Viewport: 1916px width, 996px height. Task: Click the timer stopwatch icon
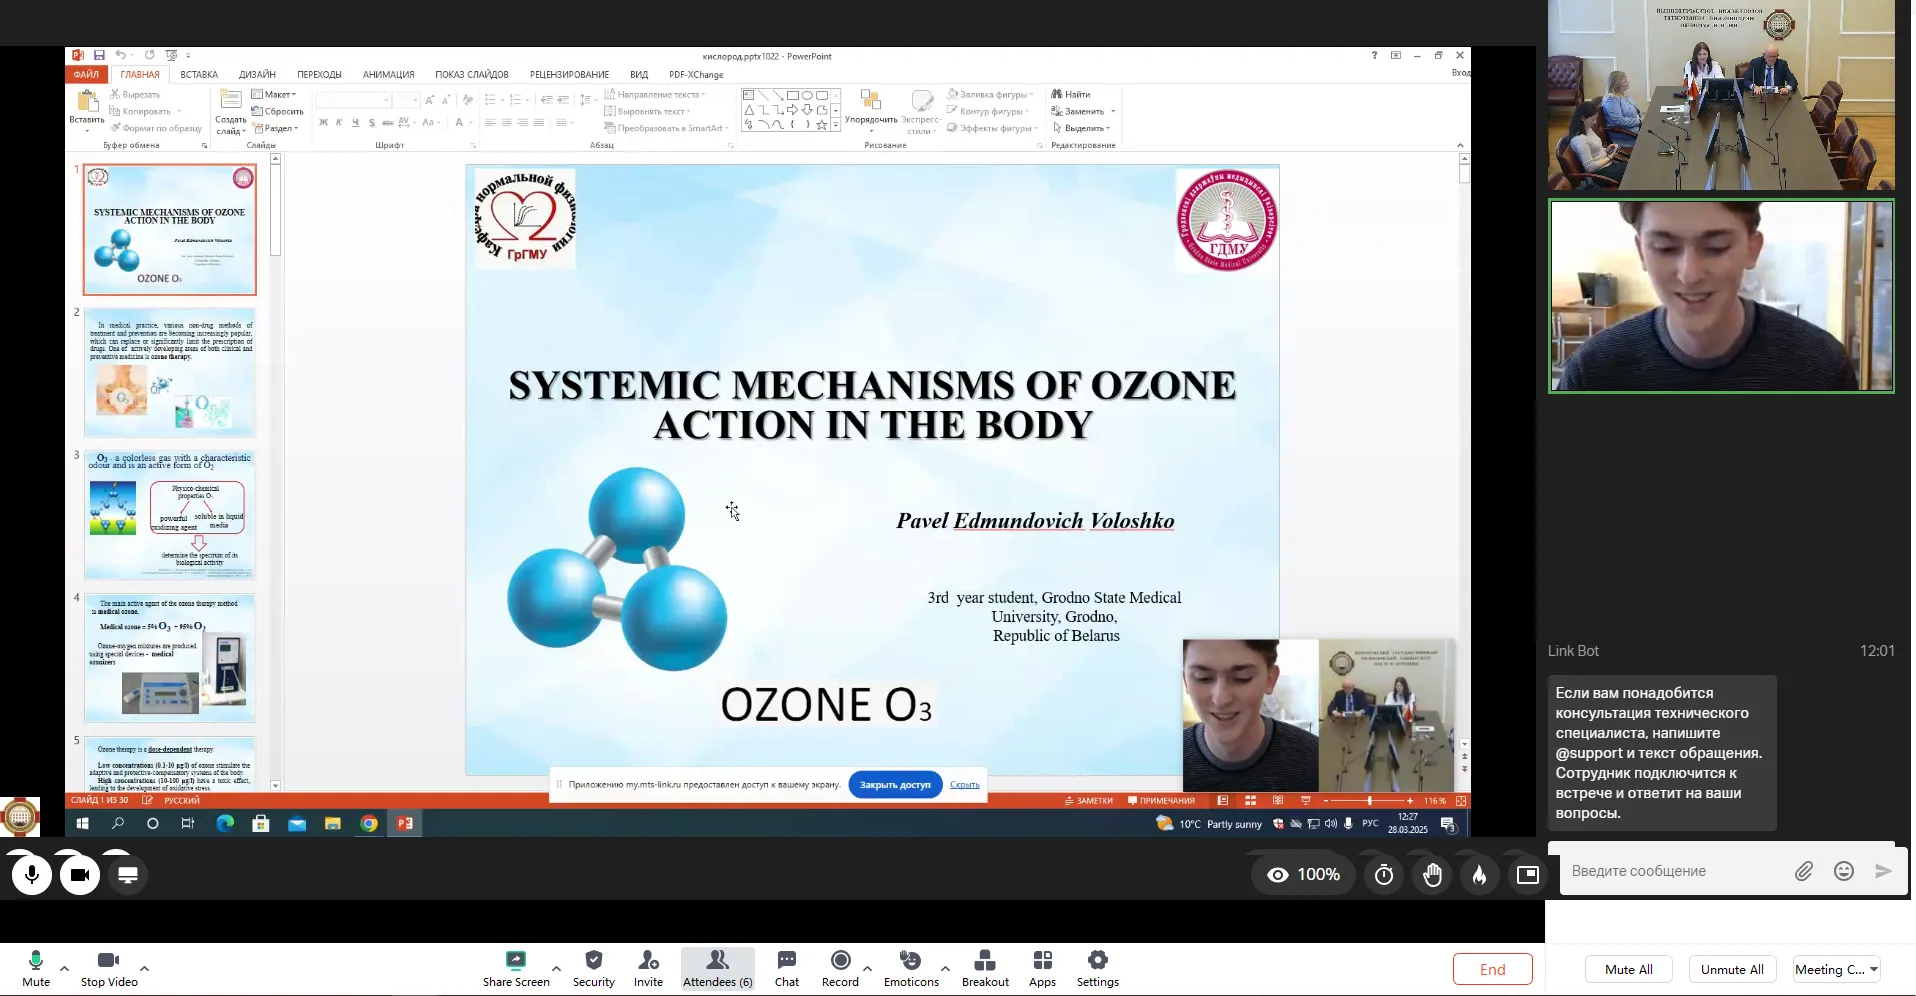click(1384, 875)
